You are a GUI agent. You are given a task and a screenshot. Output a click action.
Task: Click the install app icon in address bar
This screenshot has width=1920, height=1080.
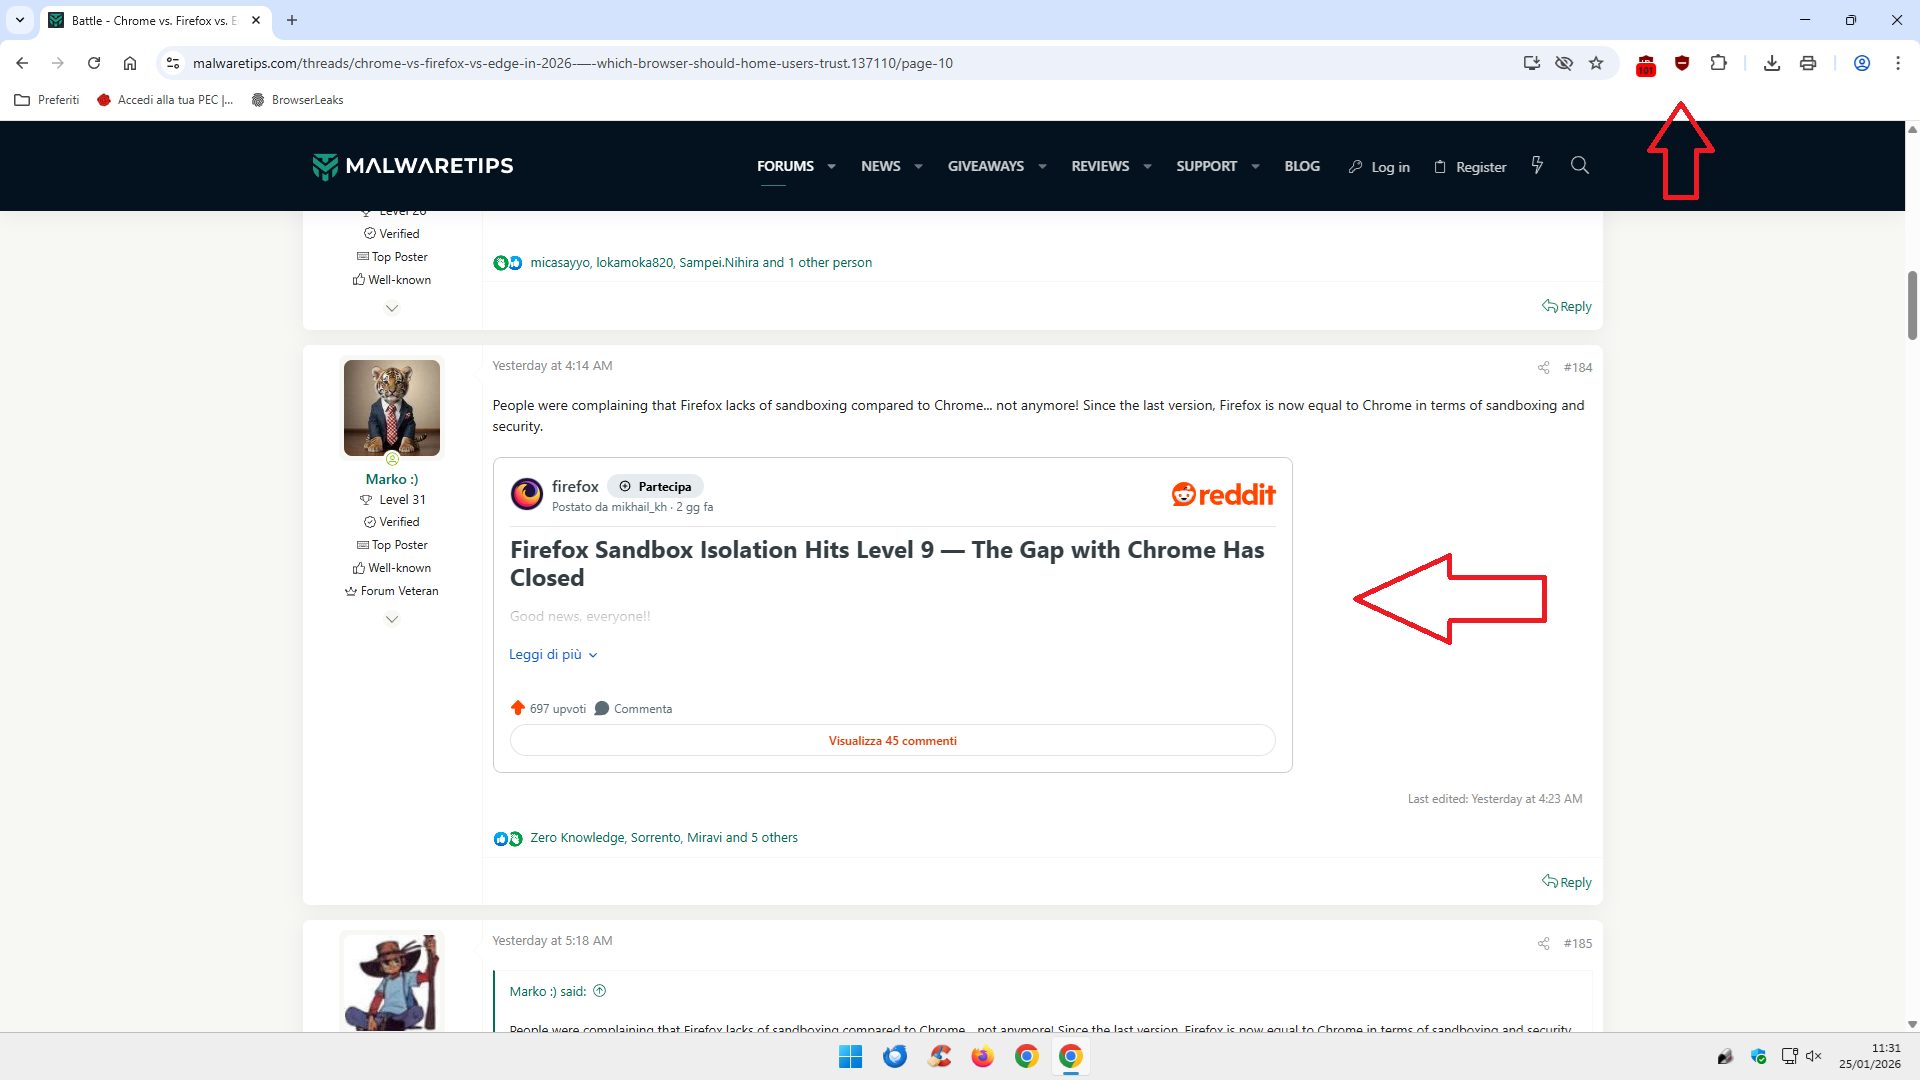point(1532,63)
